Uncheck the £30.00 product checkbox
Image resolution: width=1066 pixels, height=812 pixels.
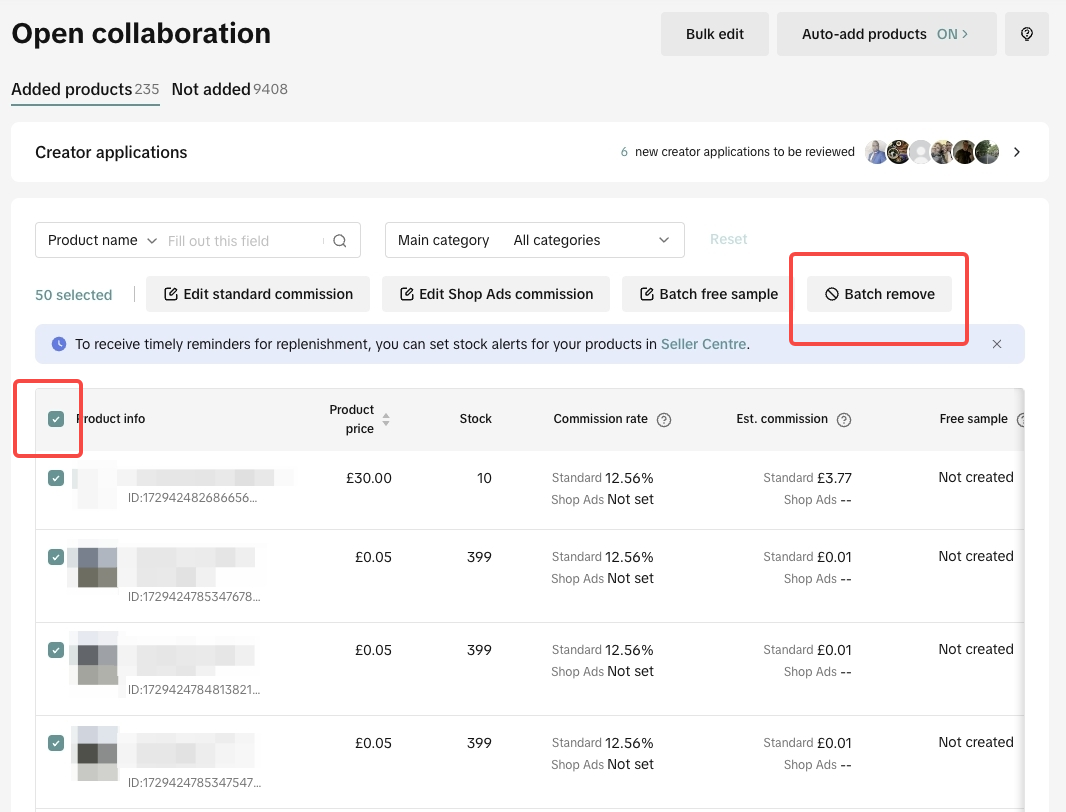[56, 479]
